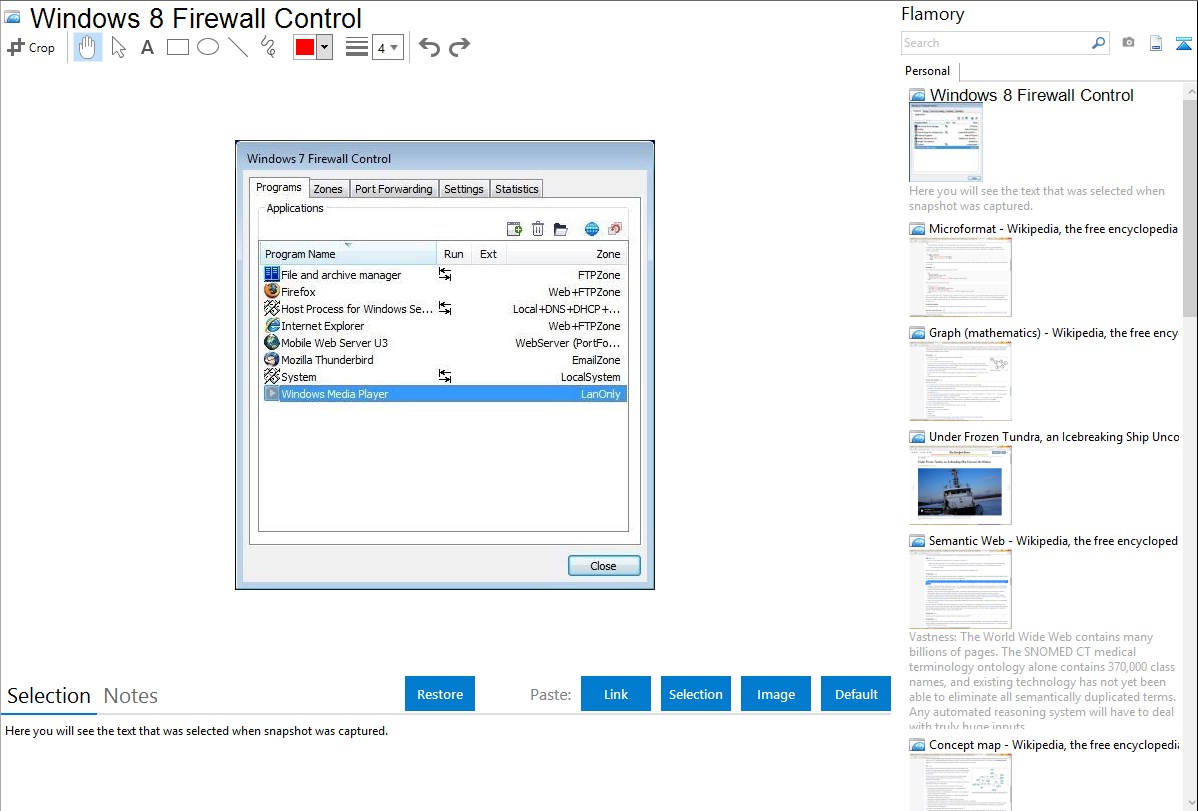Sort by the Run column header
The image size is (1198, 811).
pyautogui.click(x=454, y=254)
